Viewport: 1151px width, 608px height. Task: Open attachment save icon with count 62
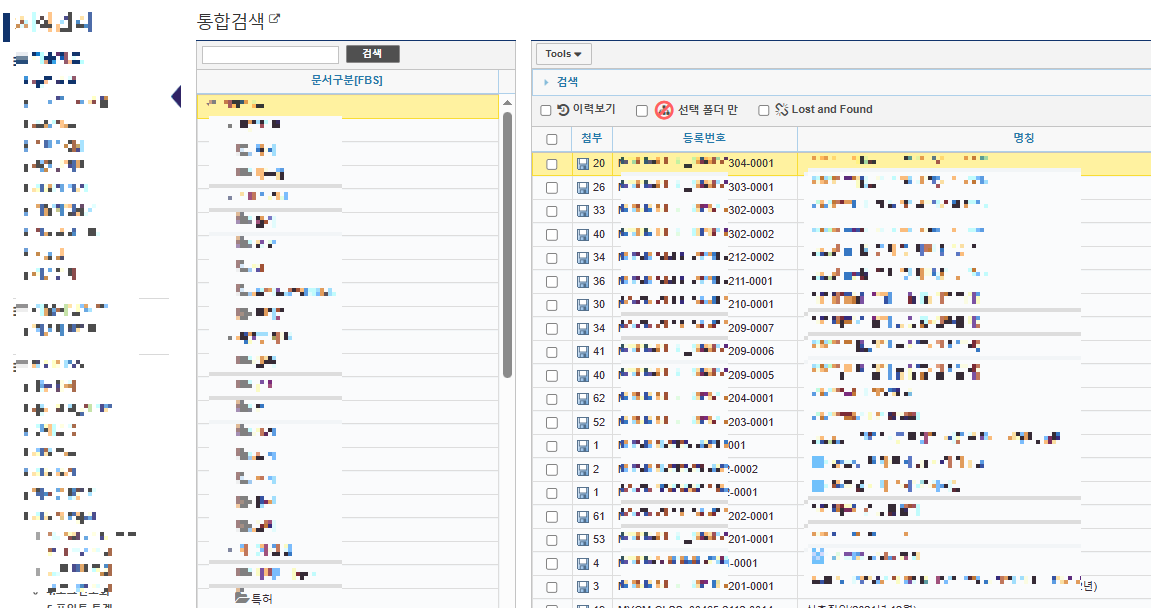(583, 399)
